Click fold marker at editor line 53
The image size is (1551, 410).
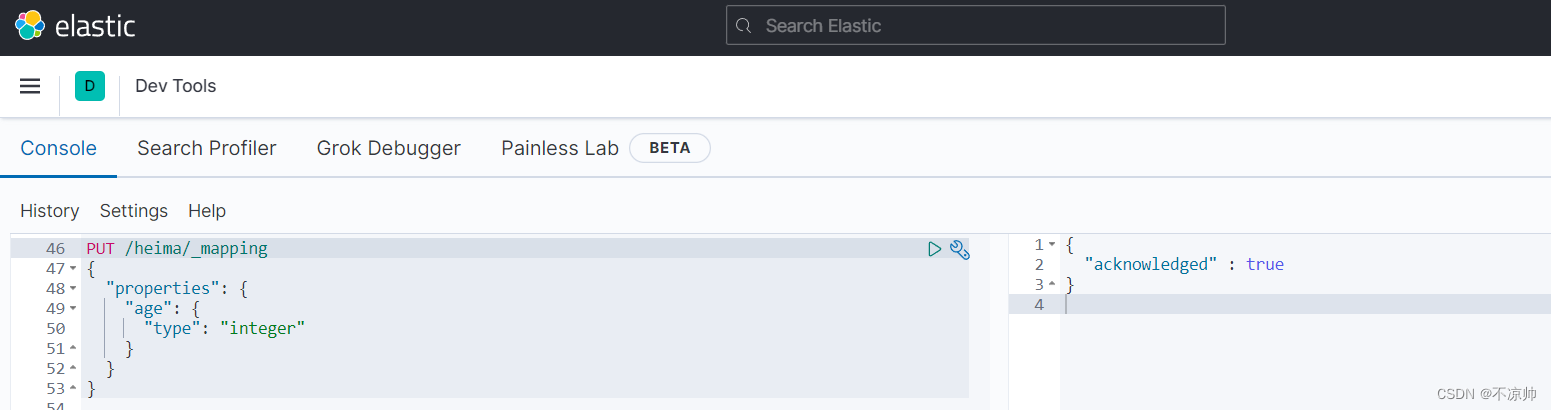(73, 389)
